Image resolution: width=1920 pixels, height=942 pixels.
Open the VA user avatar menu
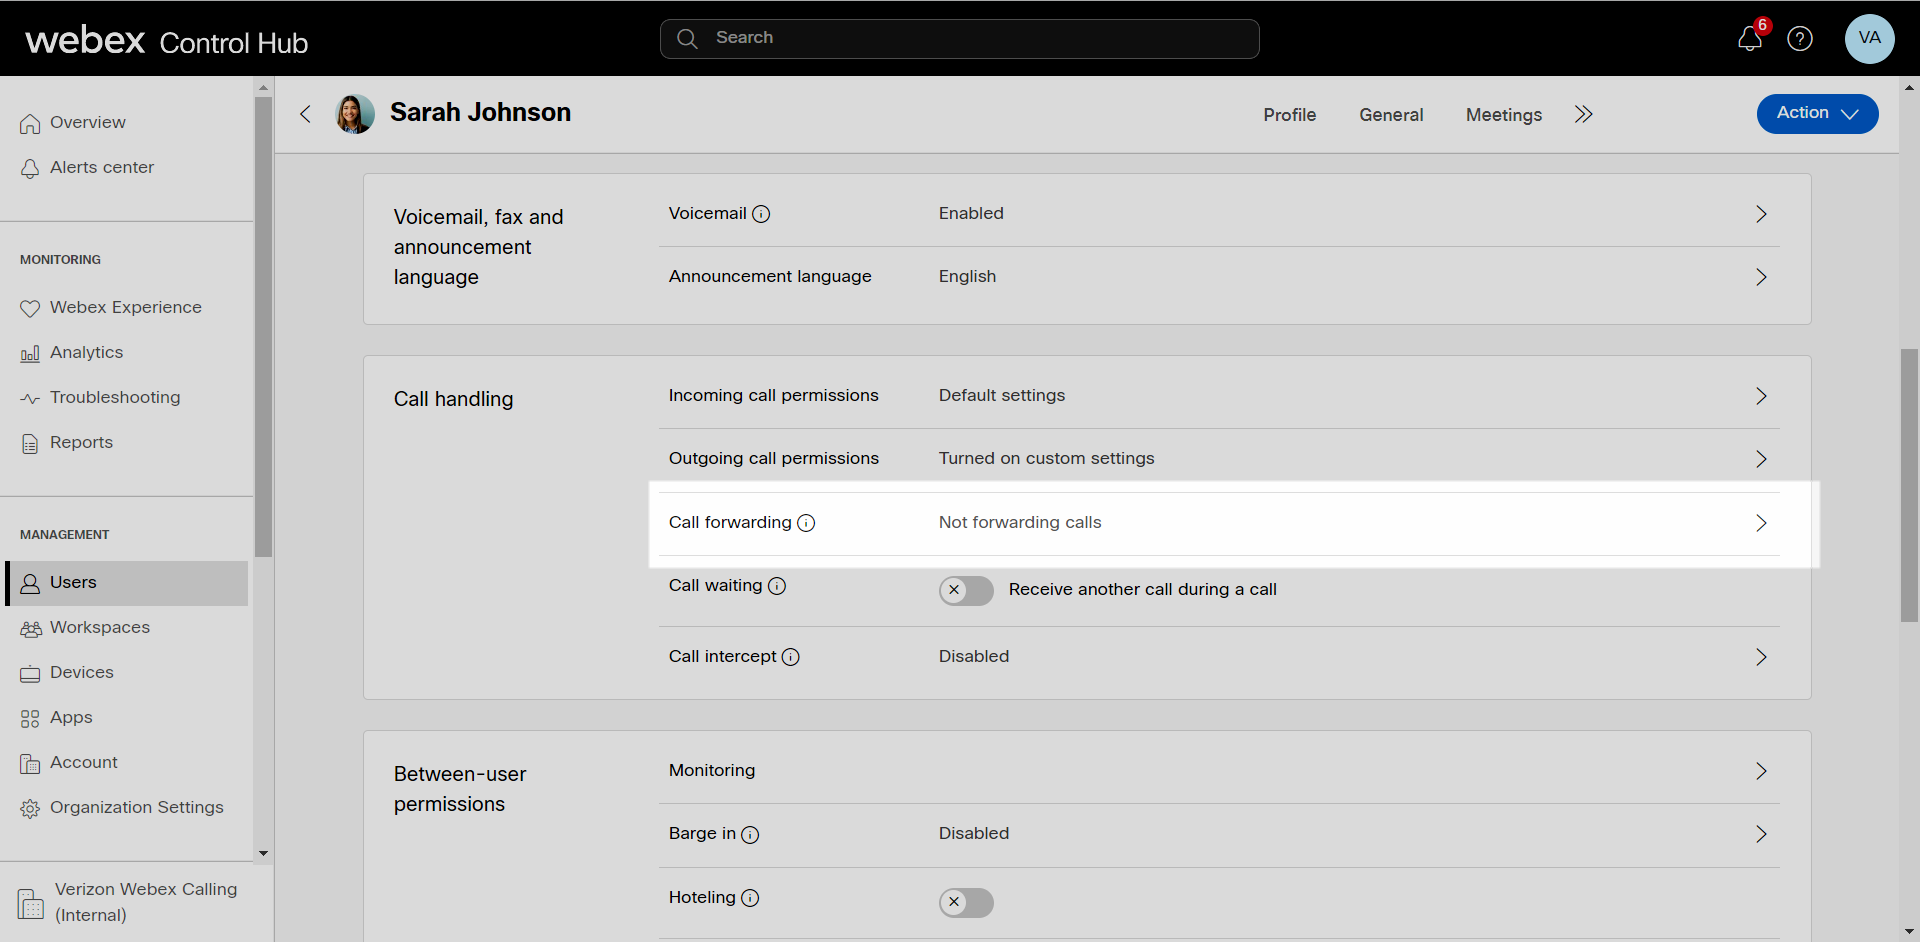coord(1869,39)
